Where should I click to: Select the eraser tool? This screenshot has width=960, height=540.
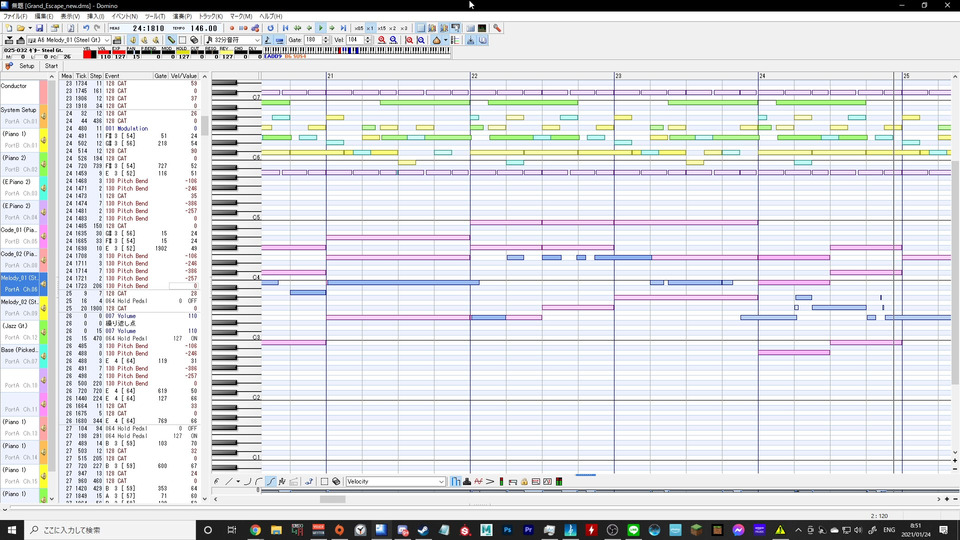coord(194,40)
